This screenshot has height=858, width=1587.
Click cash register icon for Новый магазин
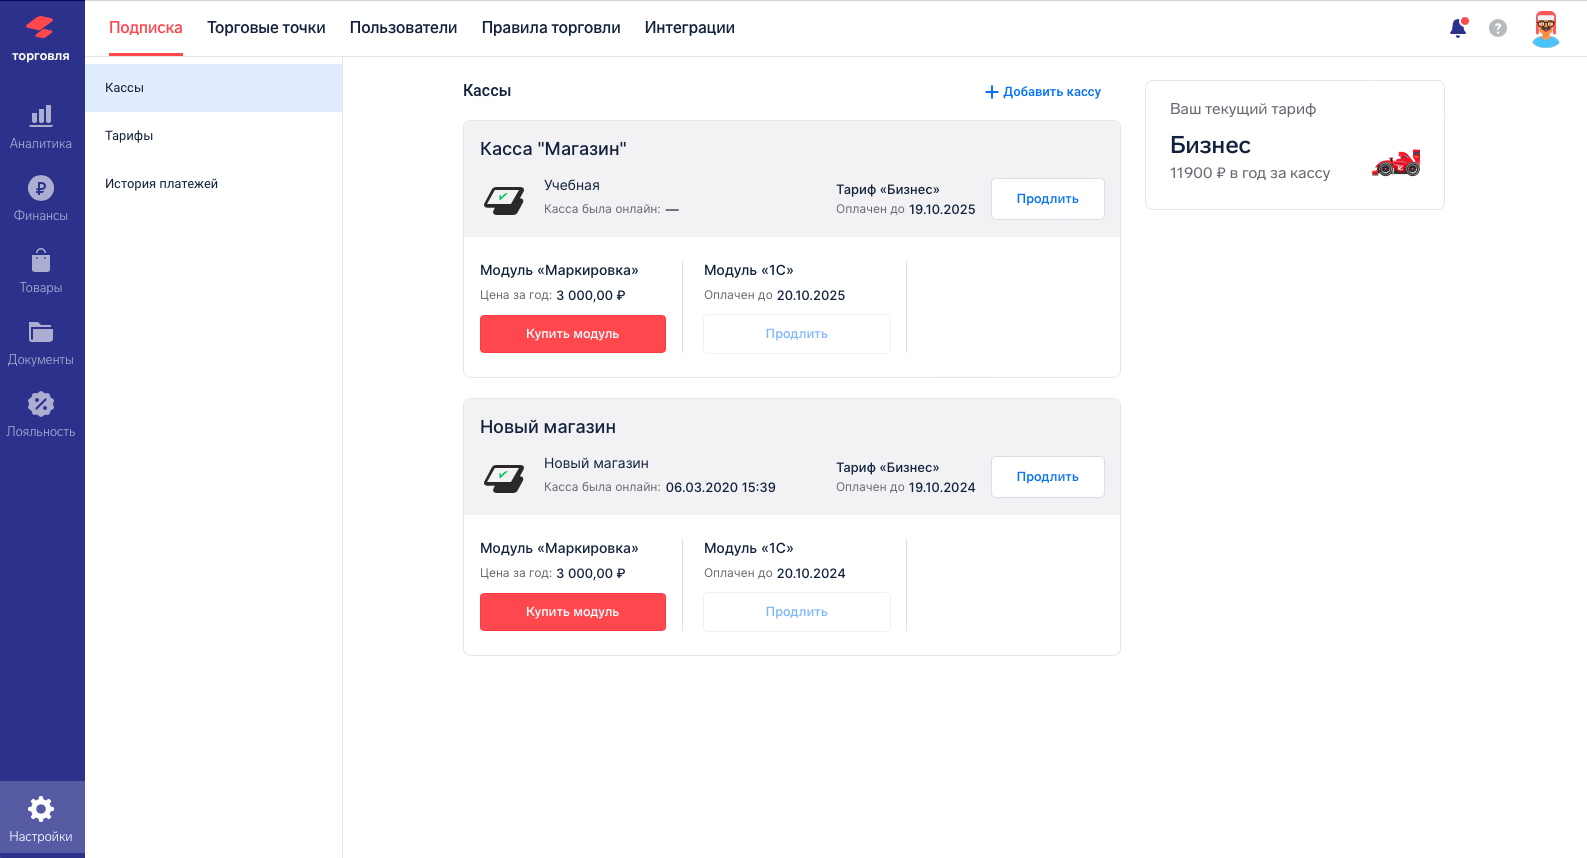tap(504, 478)
